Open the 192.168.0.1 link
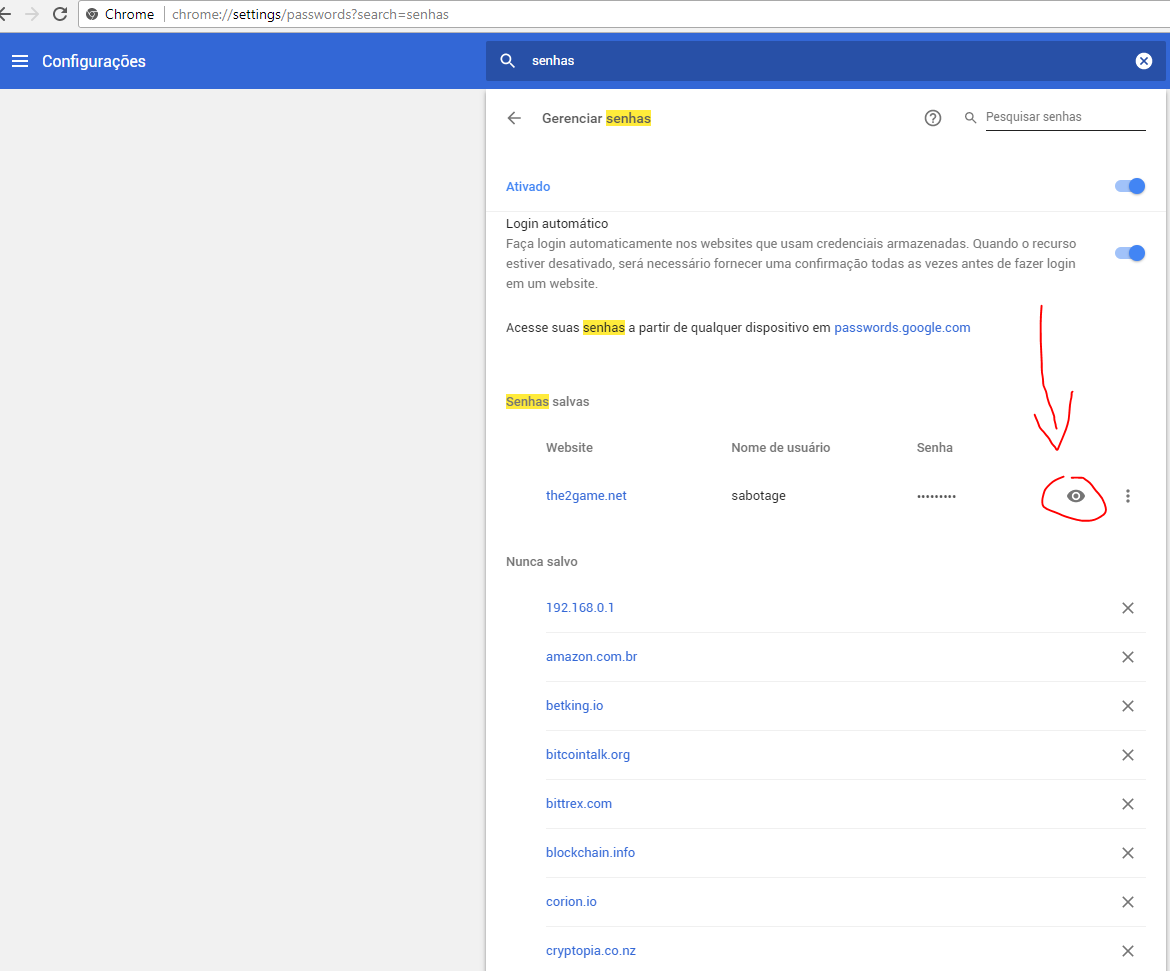The height and width of the screenshot is (971, 1170). click(x=580, y=608)
